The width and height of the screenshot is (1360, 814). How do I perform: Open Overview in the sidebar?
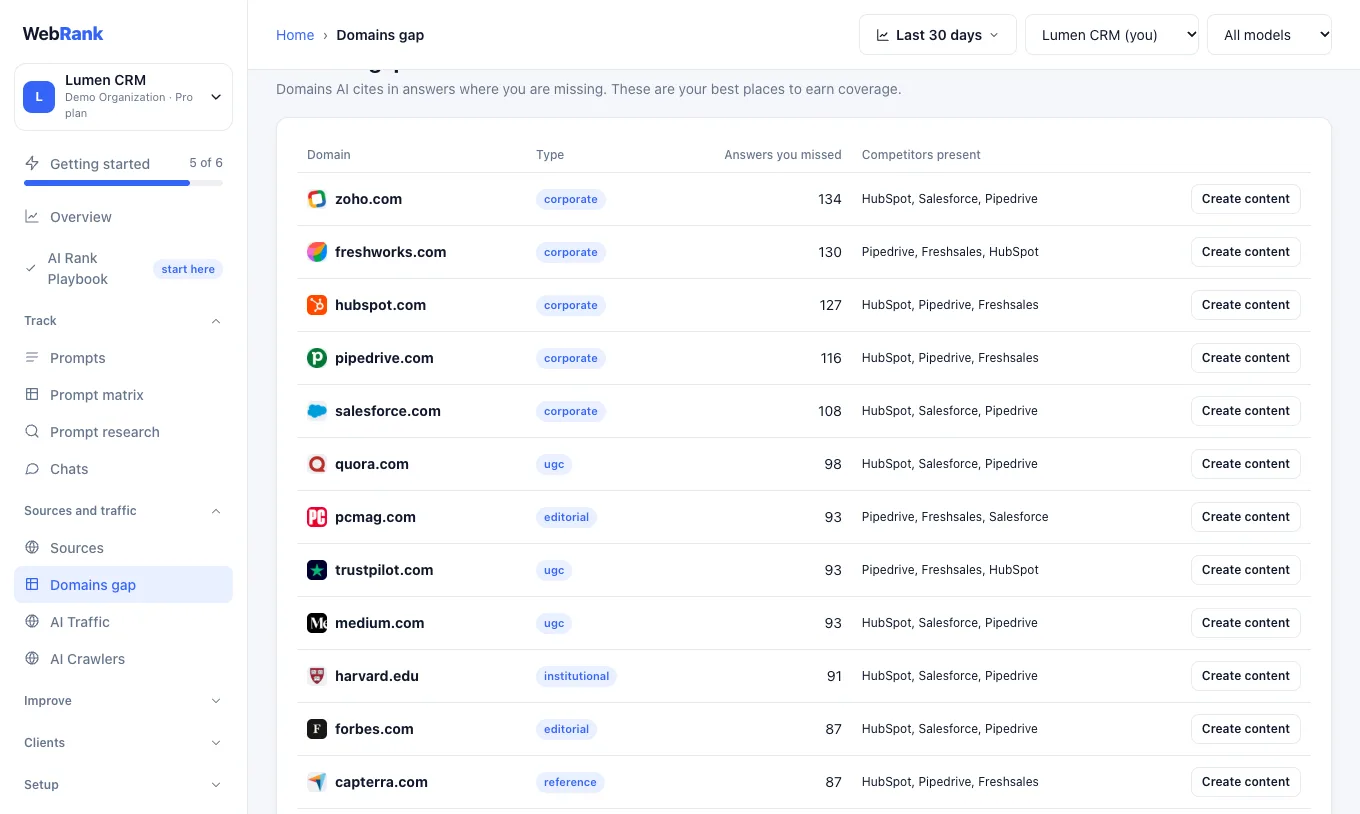(x=123, y=217)
